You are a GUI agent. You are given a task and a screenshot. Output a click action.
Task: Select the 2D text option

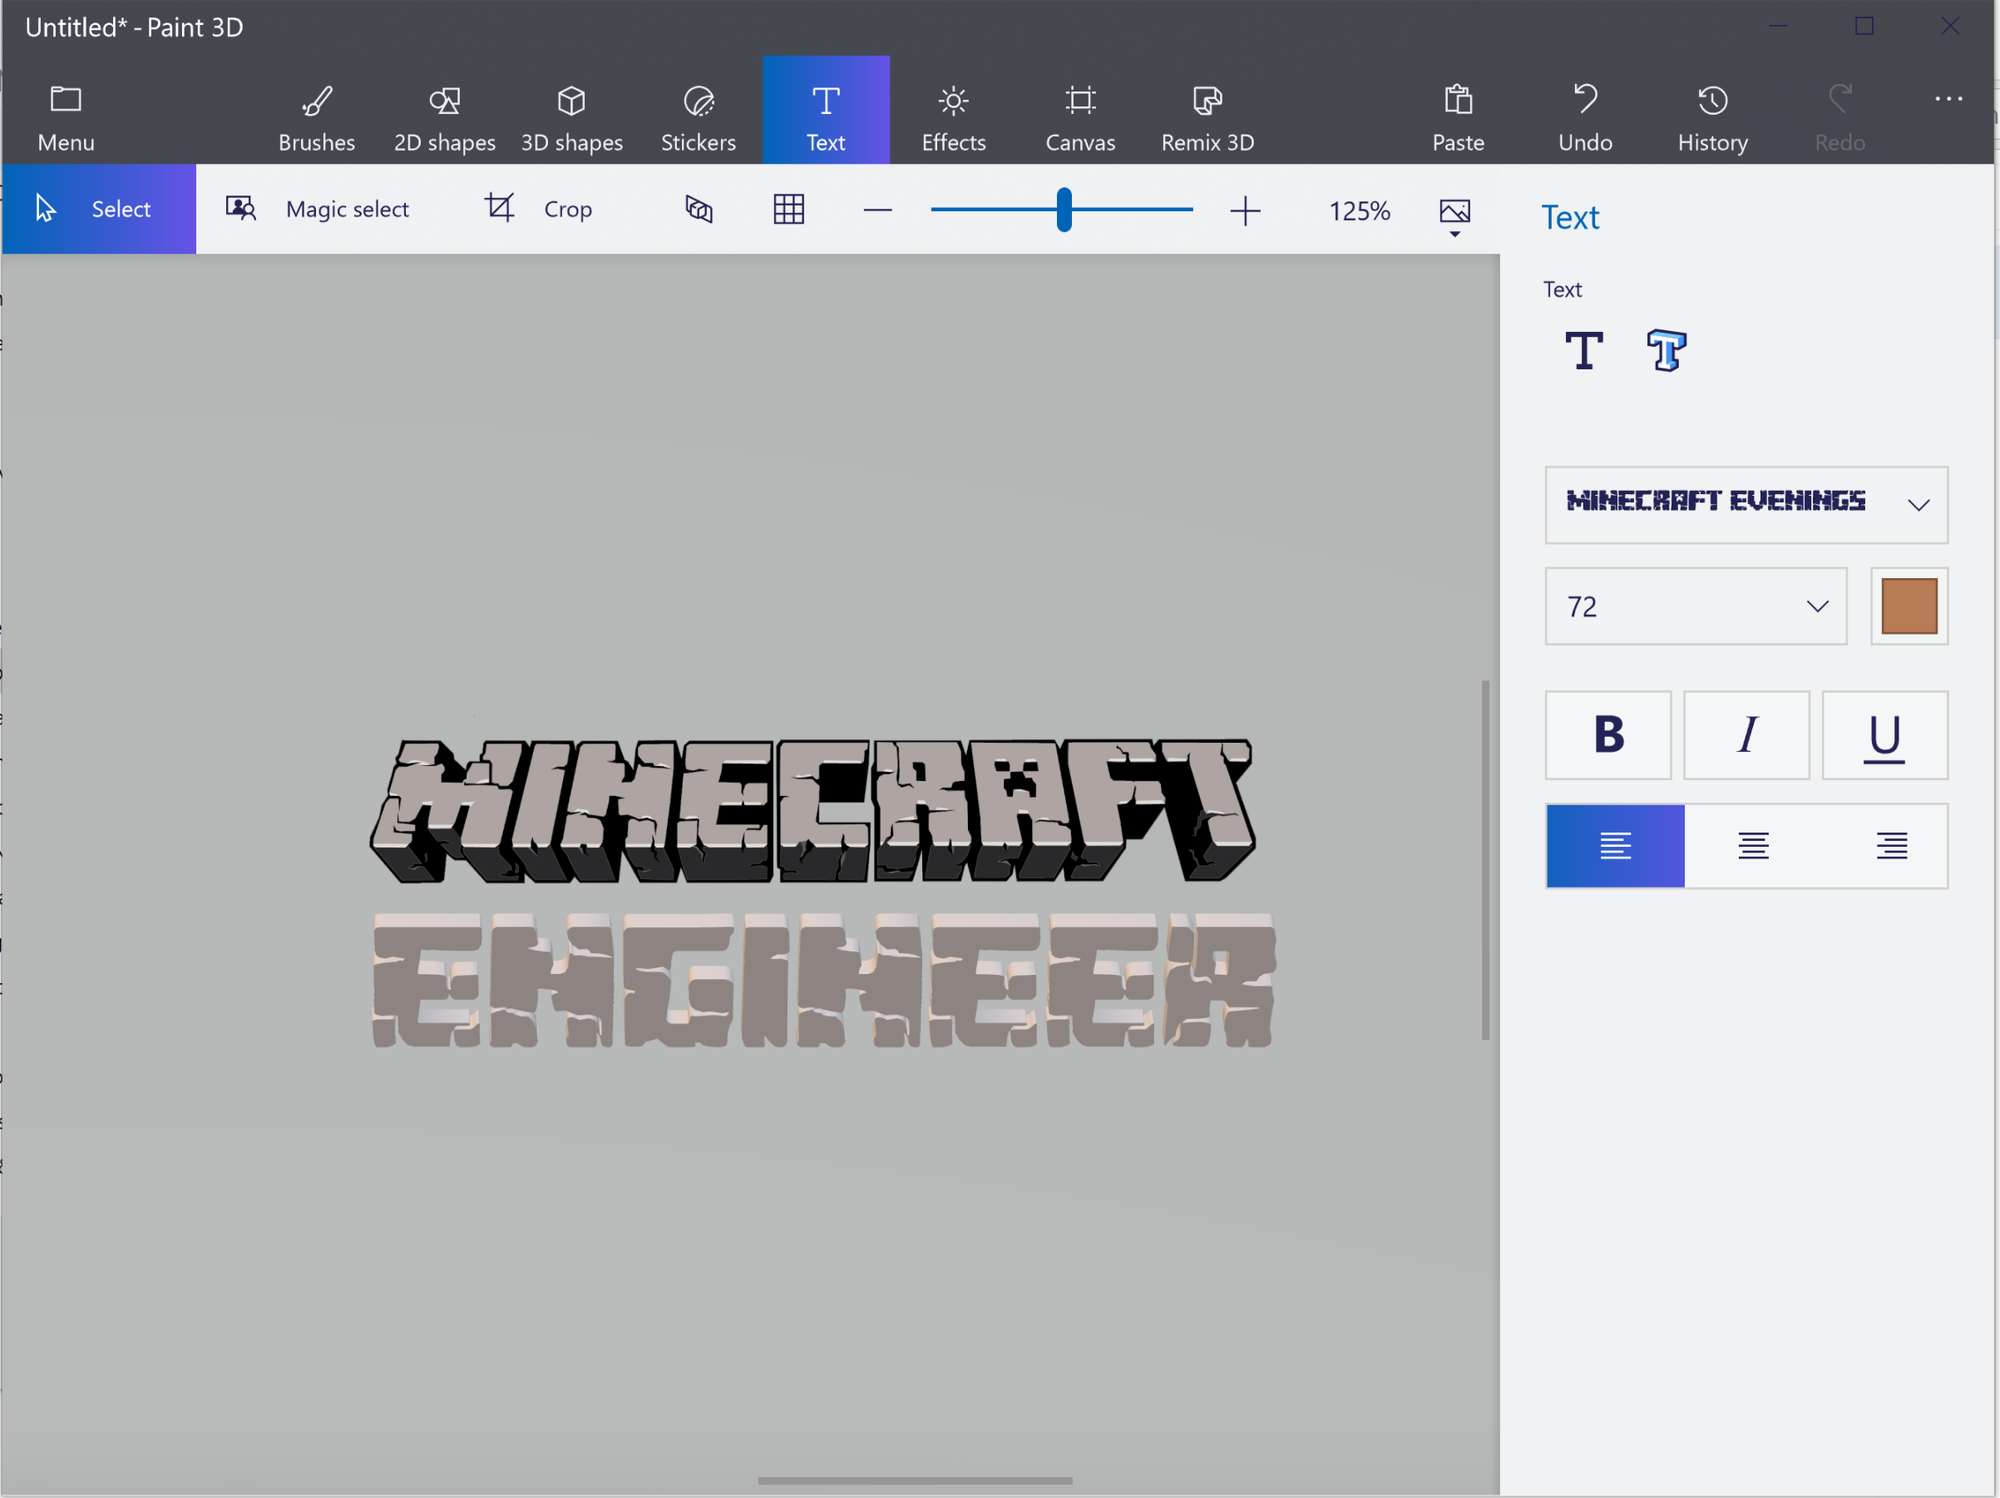pyautogui.click(x=1583, y=351)
